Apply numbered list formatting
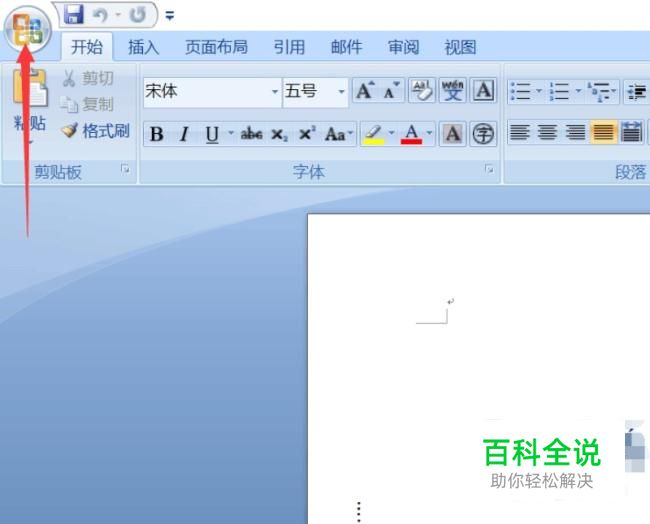This screenshot has width=650, height=524. 560,91
